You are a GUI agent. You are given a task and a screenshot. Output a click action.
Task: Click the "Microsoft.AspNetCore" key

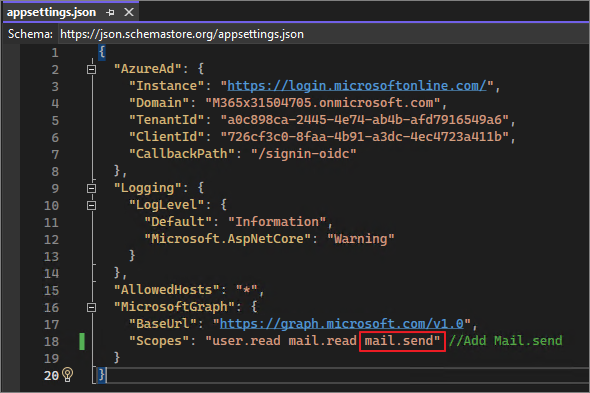(x=227, y=239)
